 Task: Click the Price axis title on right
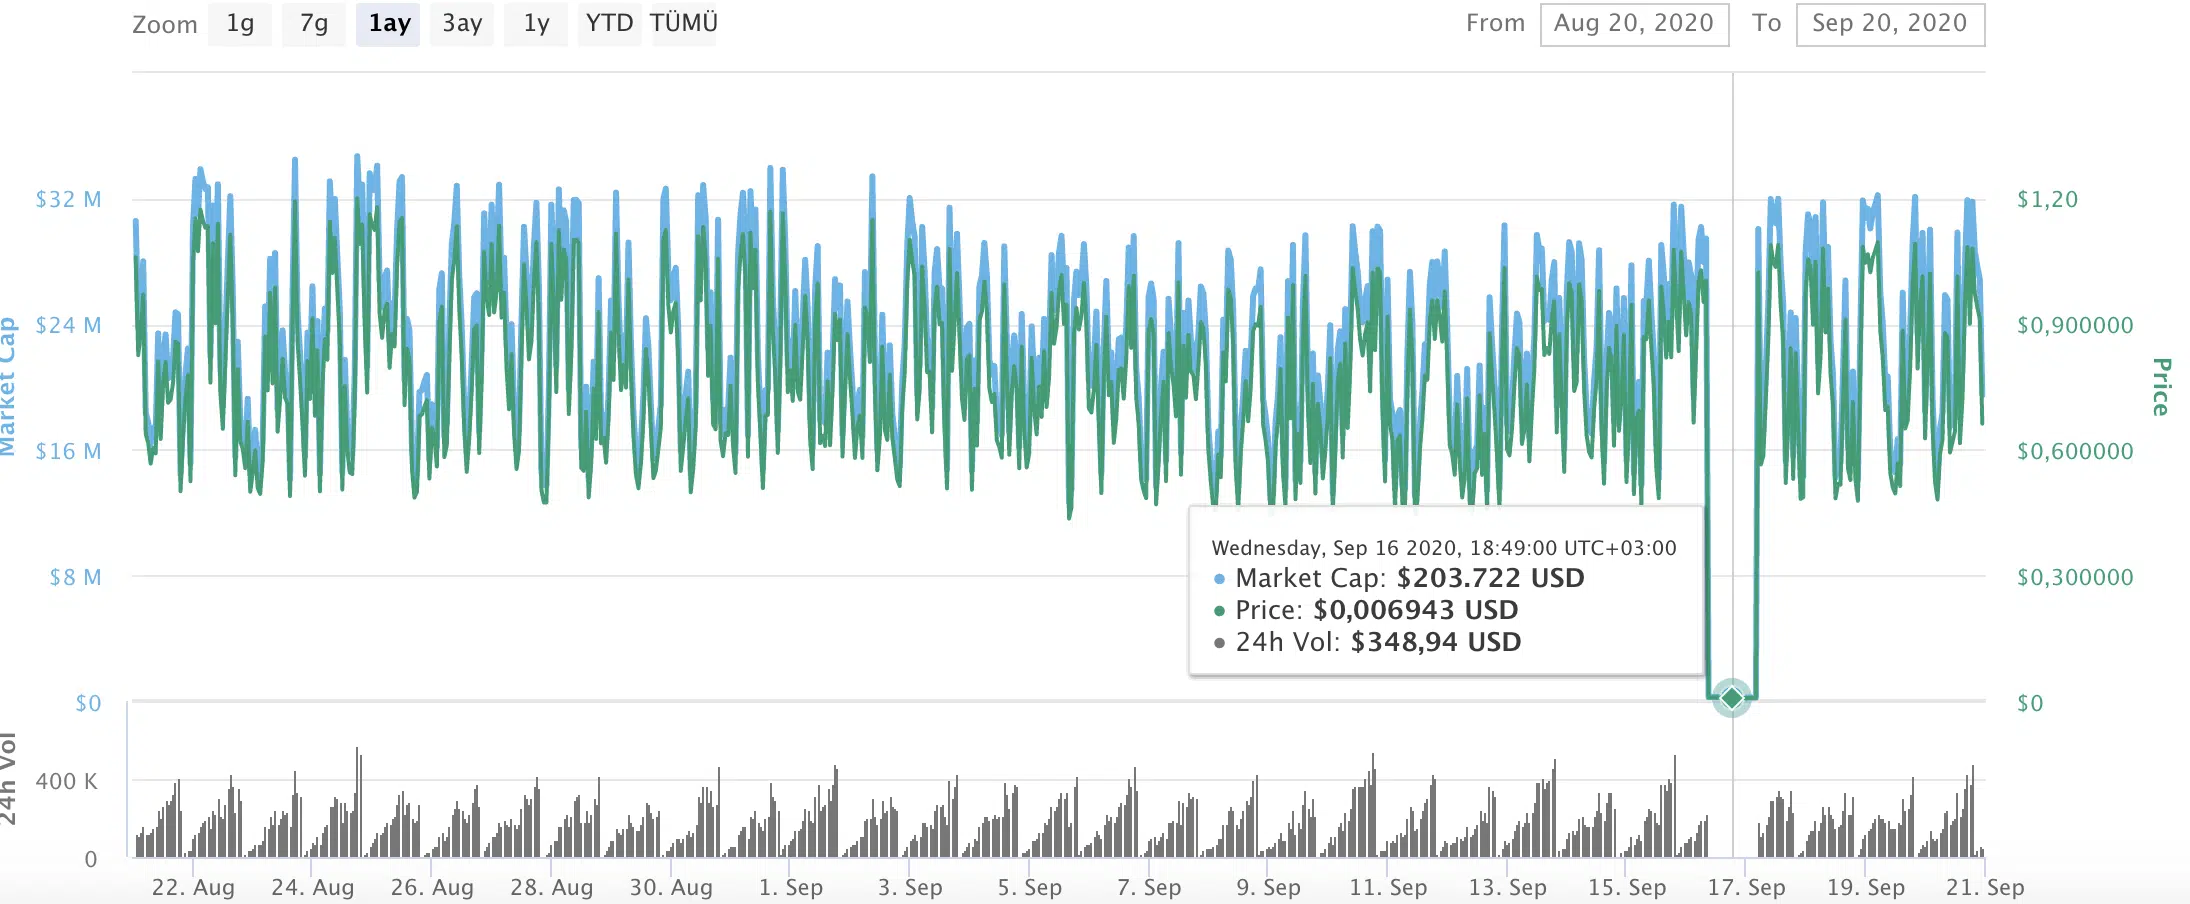pos(2160,387)
